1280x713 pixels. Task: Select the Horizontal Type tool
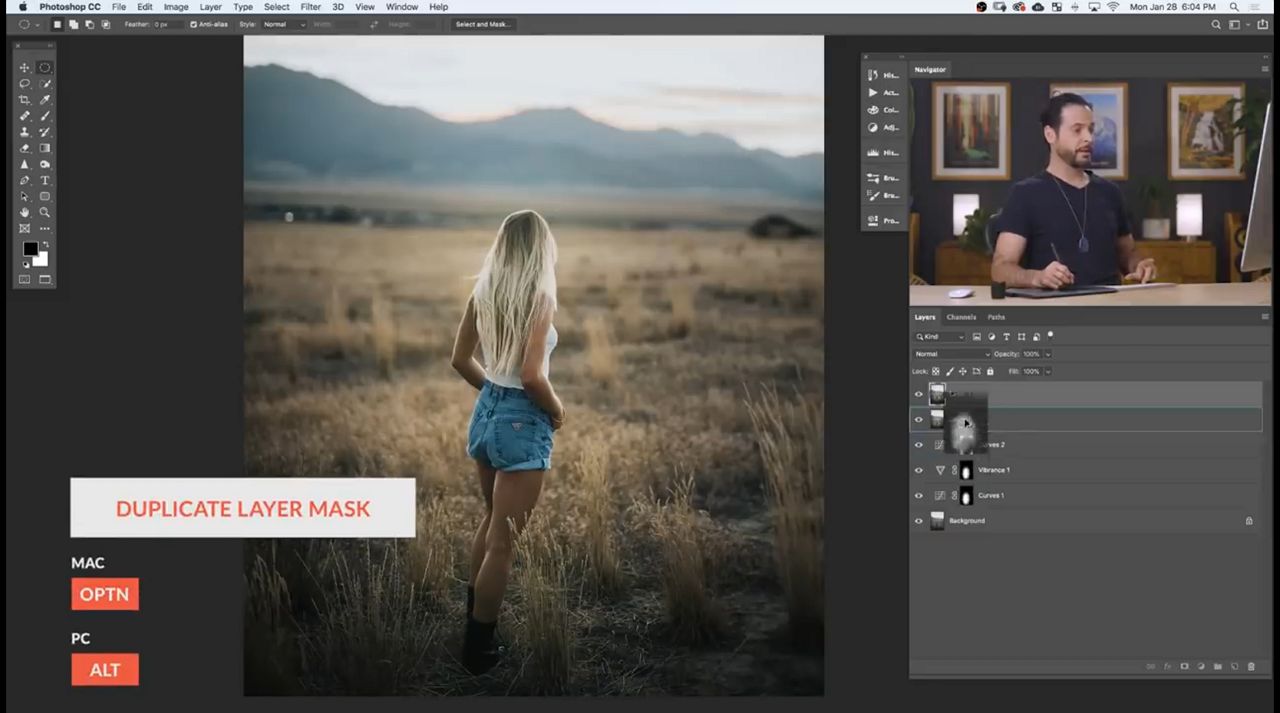click(45, 180)
